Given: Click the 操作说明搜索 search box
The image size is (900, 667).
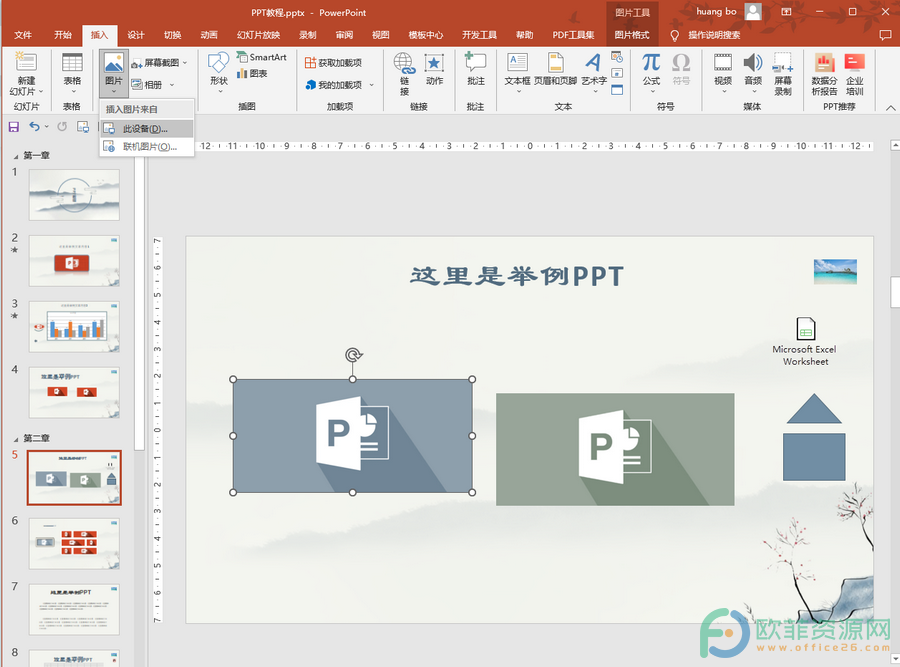Looking at the screenshot, I should 714,35.
